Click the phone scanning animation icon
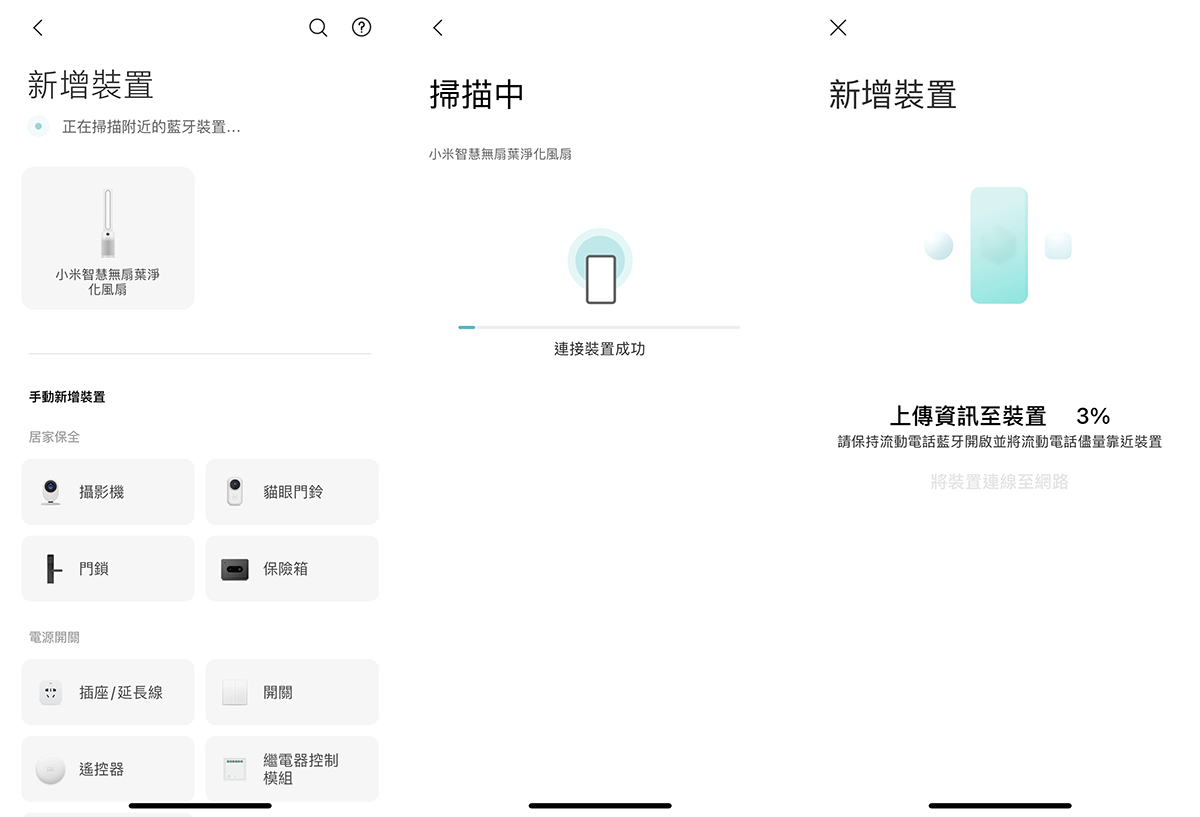 [x=600, y=266]
